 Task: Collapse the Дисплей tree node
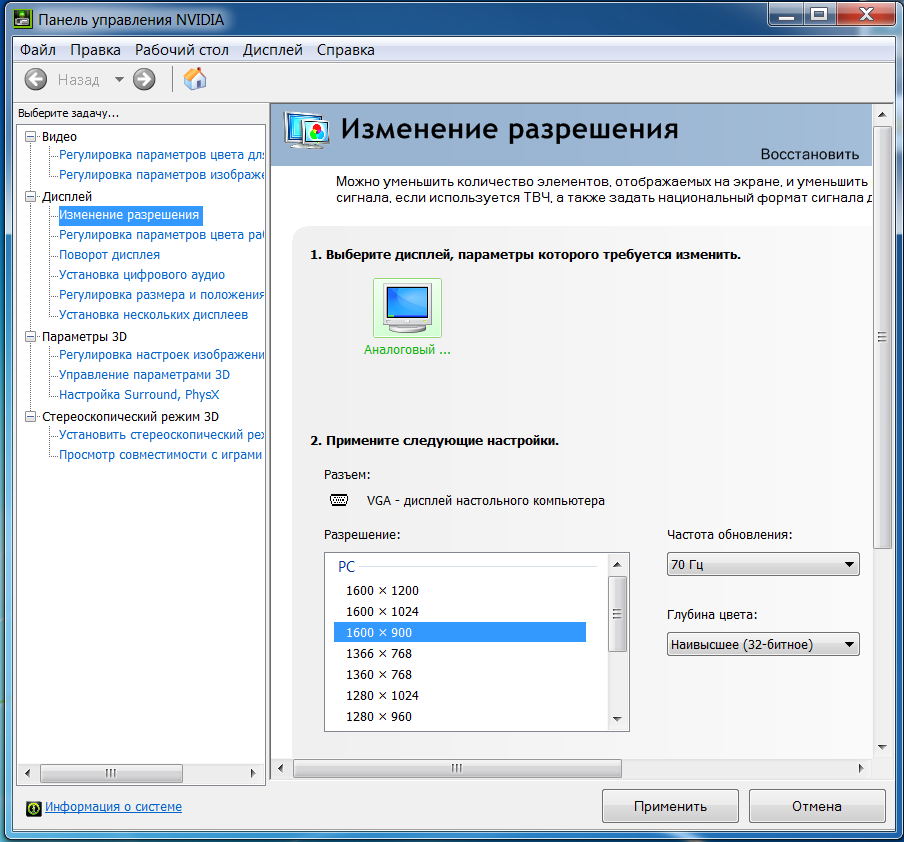[x=31, y=197]
